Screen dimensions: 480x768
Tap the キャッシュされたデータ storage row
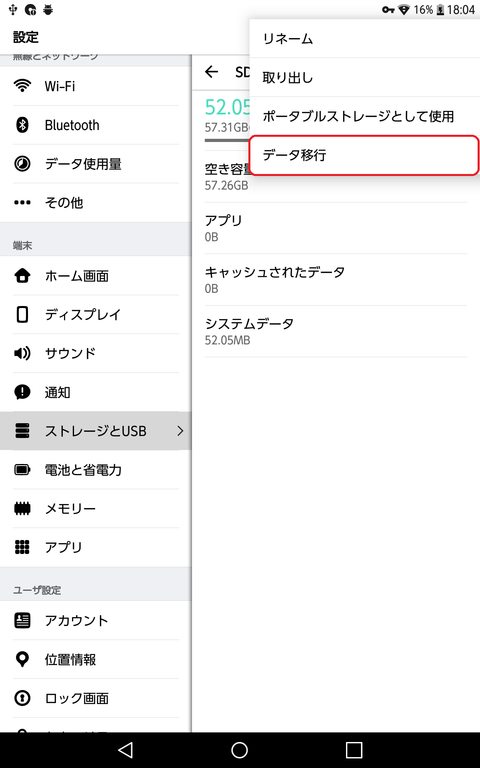(336, 280)
